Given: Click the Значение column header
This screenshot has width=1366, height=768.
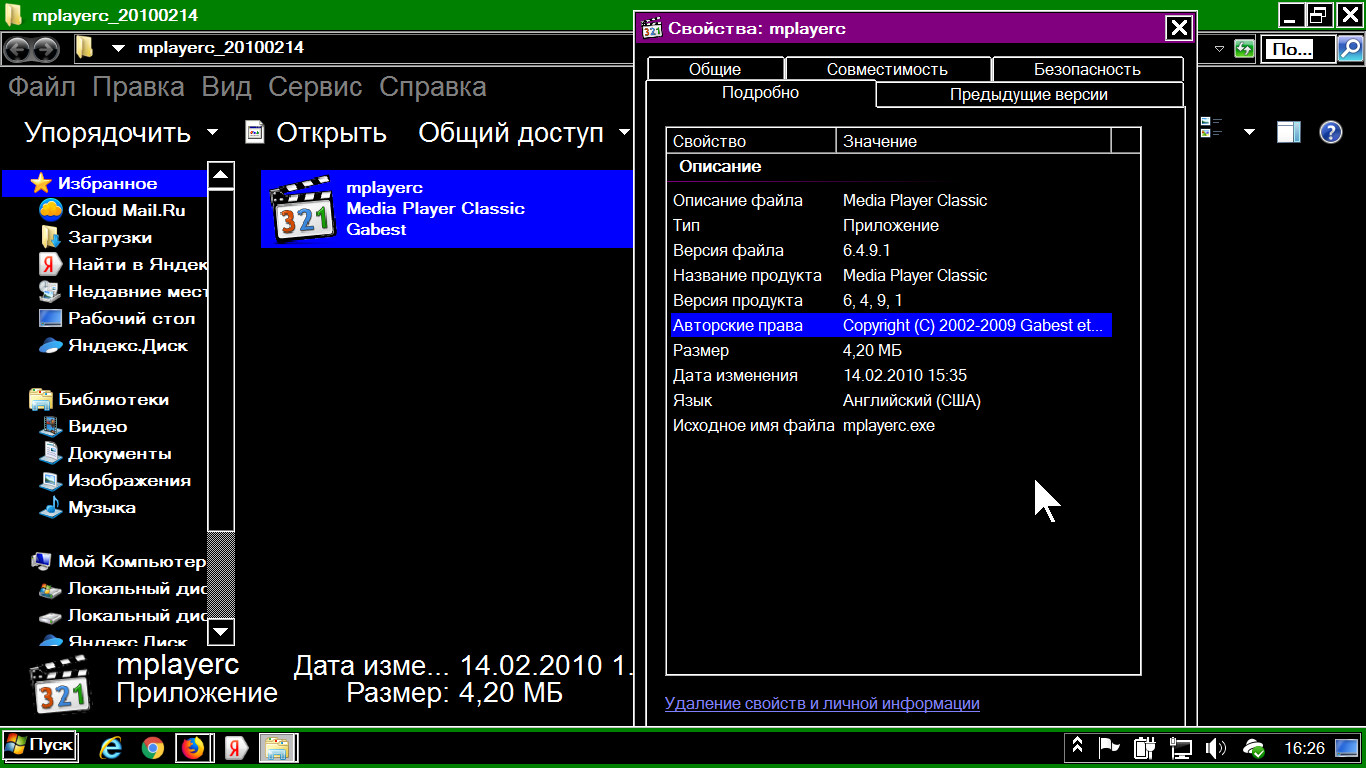Looking at the screenshot, I should click(974, 141).
